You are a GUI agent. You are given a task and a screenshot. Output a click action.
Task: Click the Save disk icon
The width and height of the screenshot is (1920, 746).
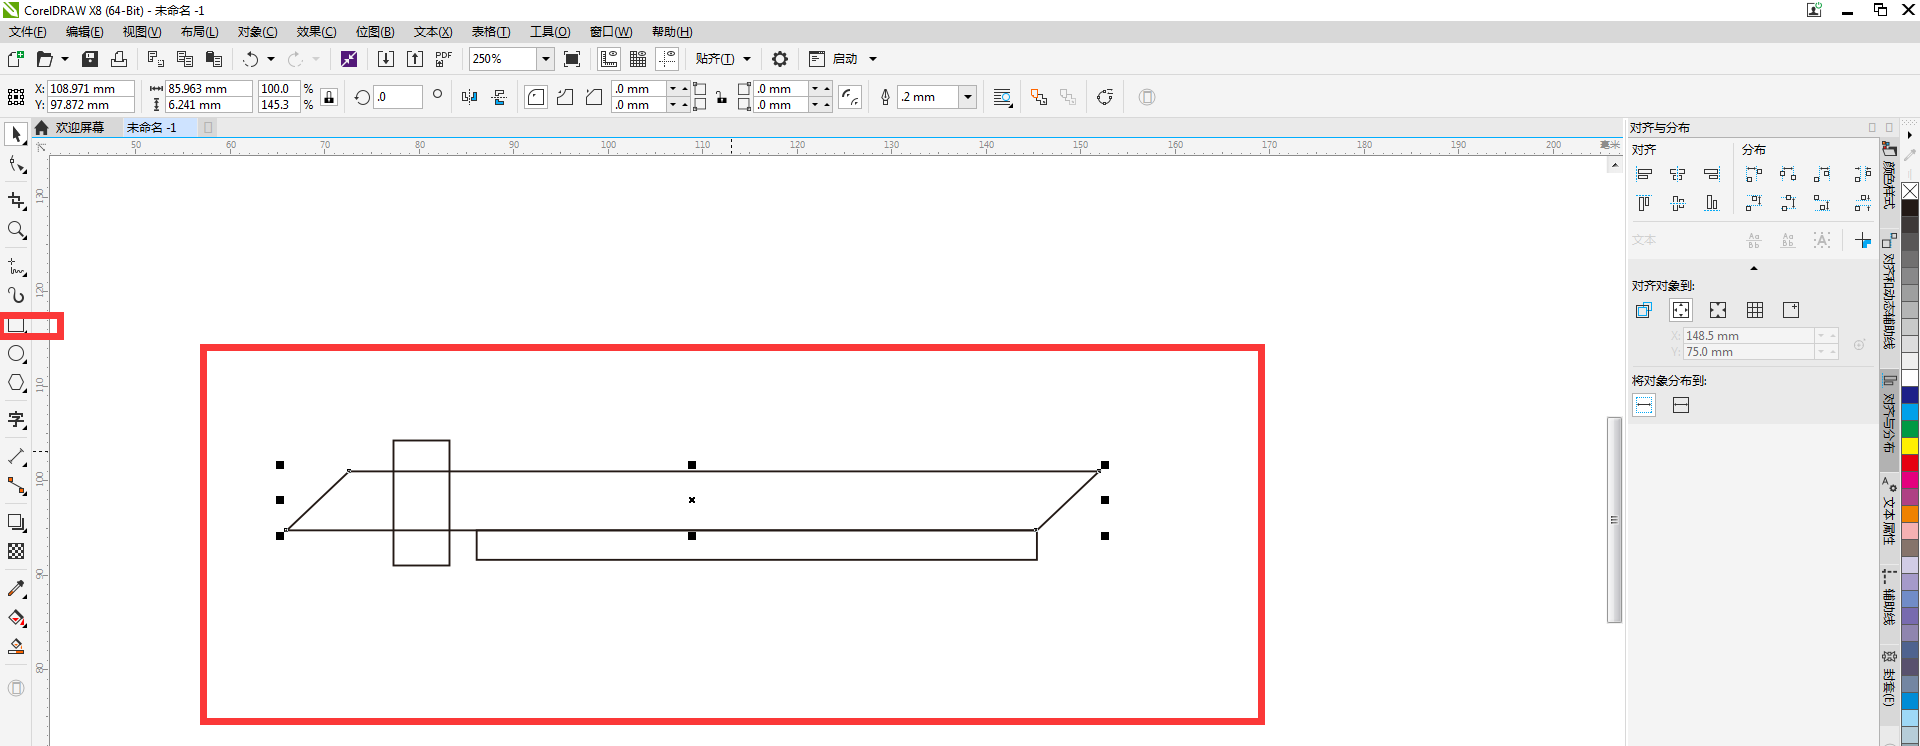coord(90,59)
